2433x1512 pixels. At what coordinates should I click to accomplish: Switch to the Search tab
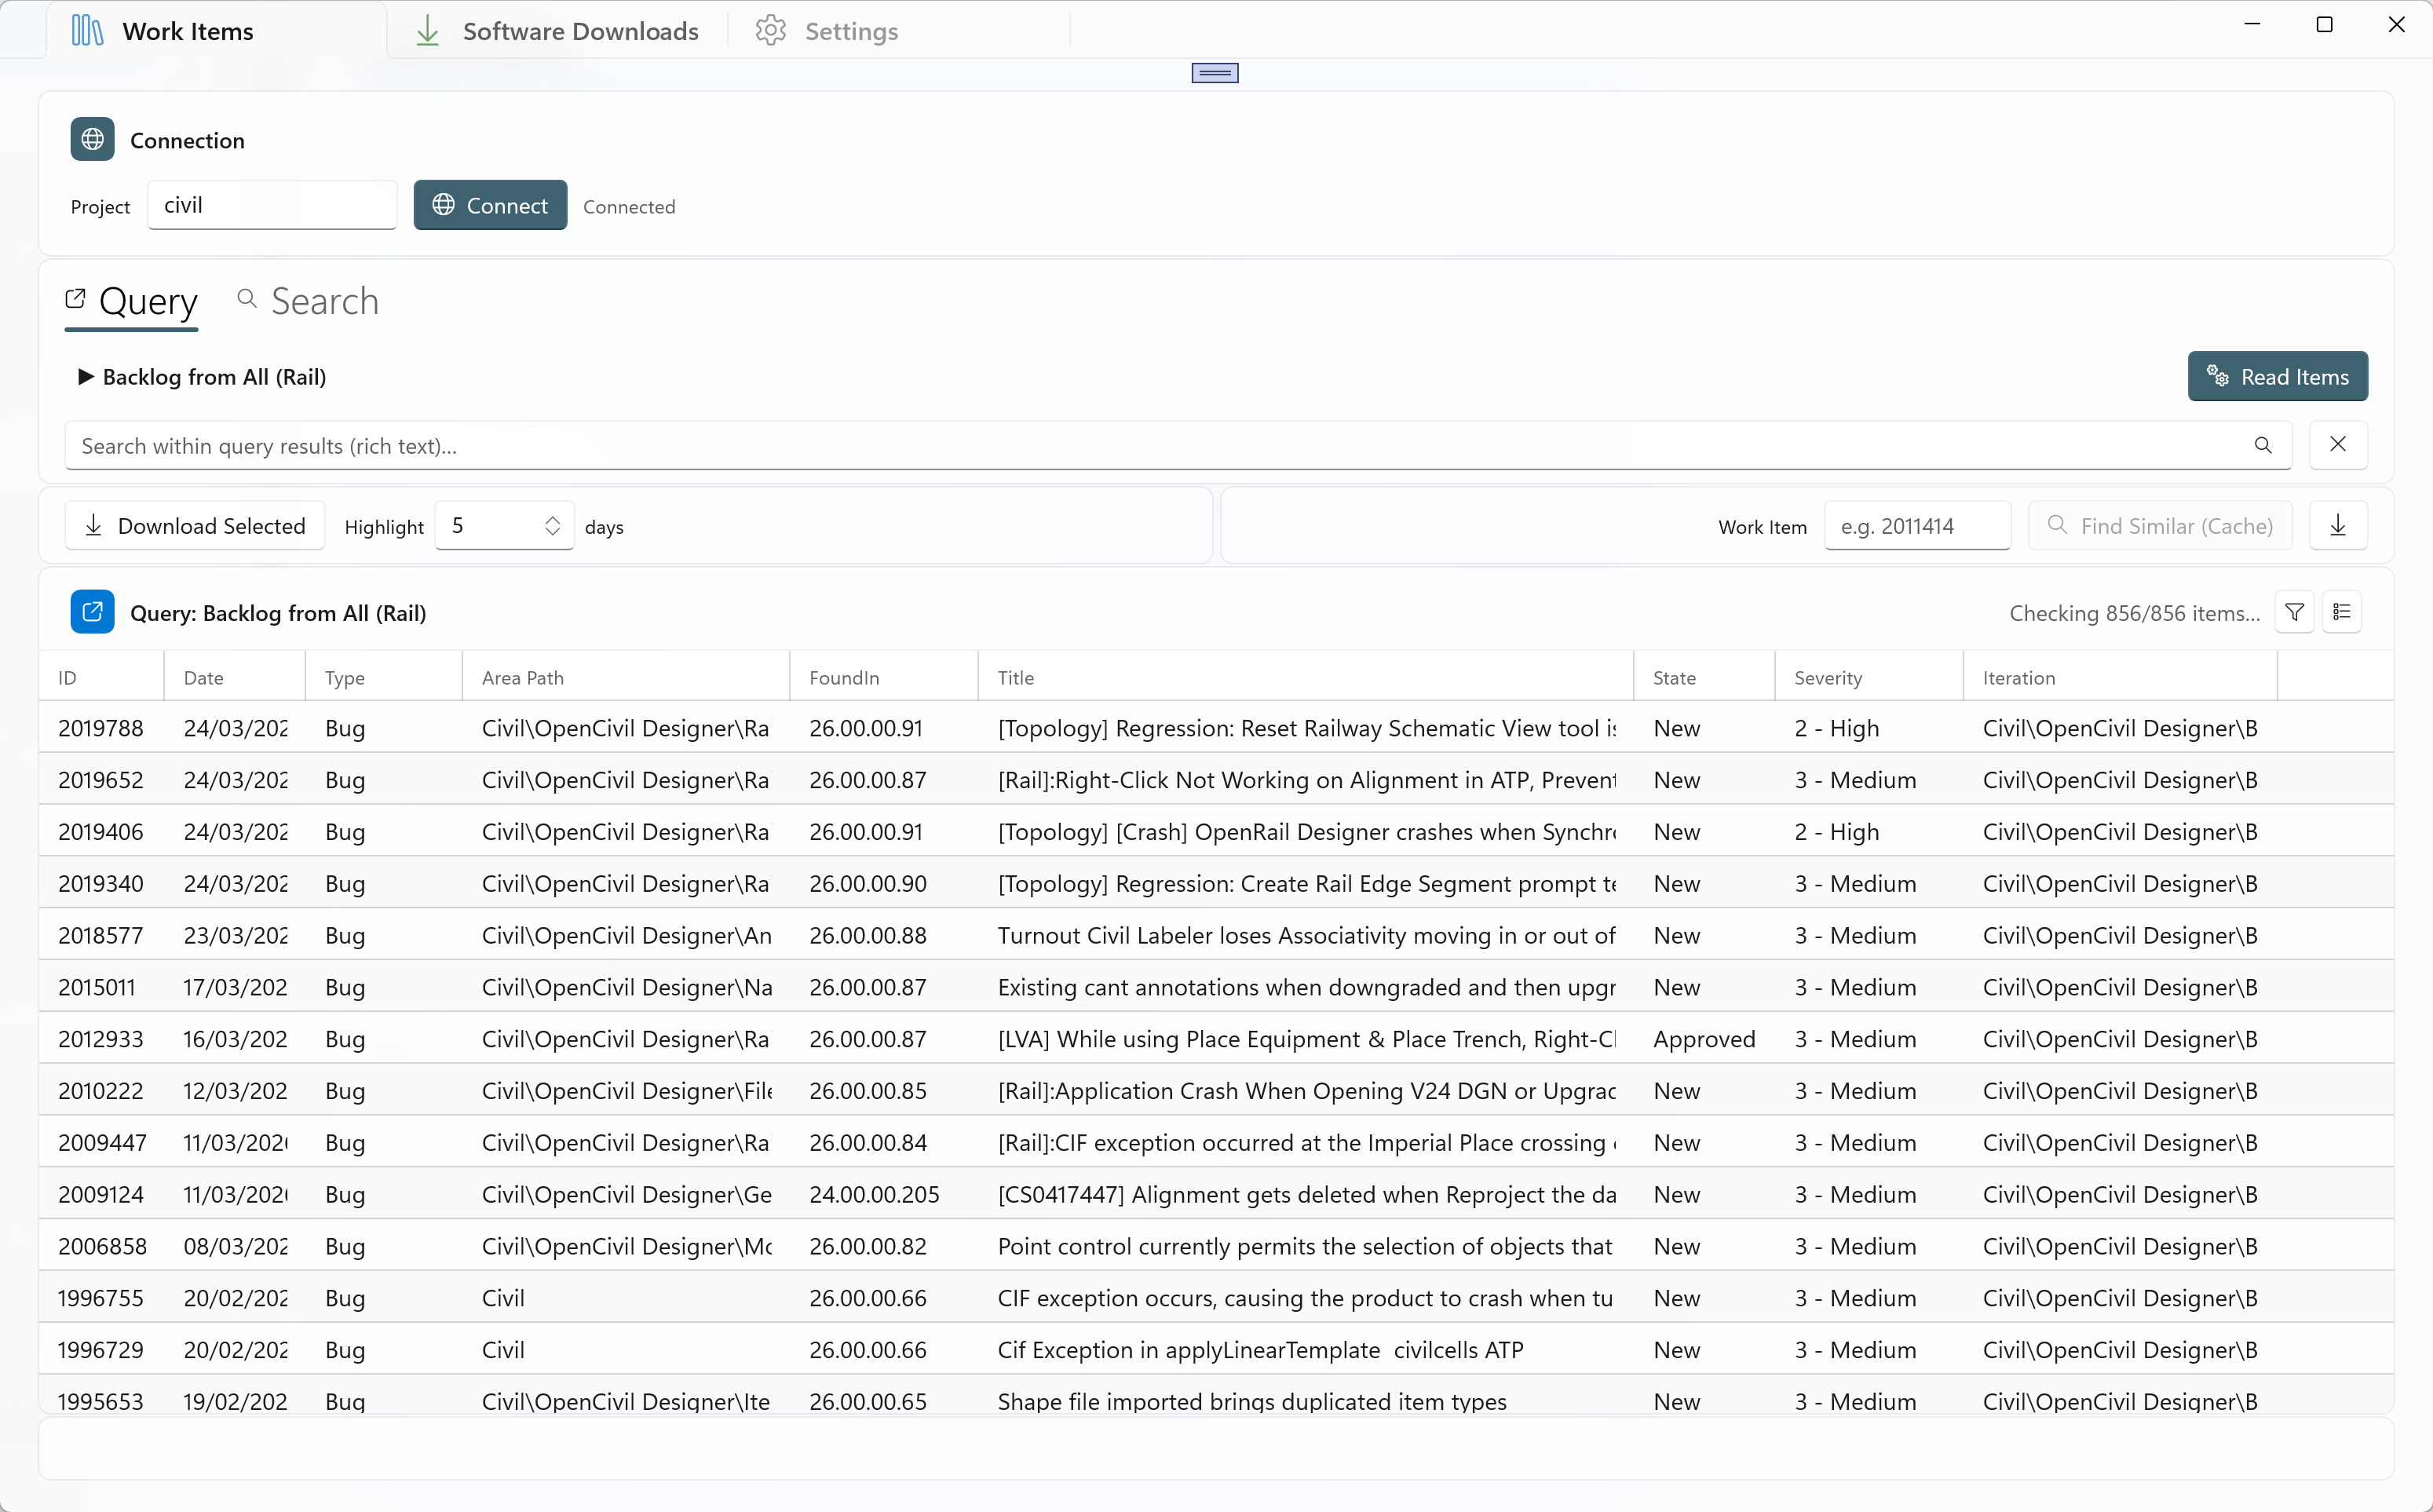[308, 302]
